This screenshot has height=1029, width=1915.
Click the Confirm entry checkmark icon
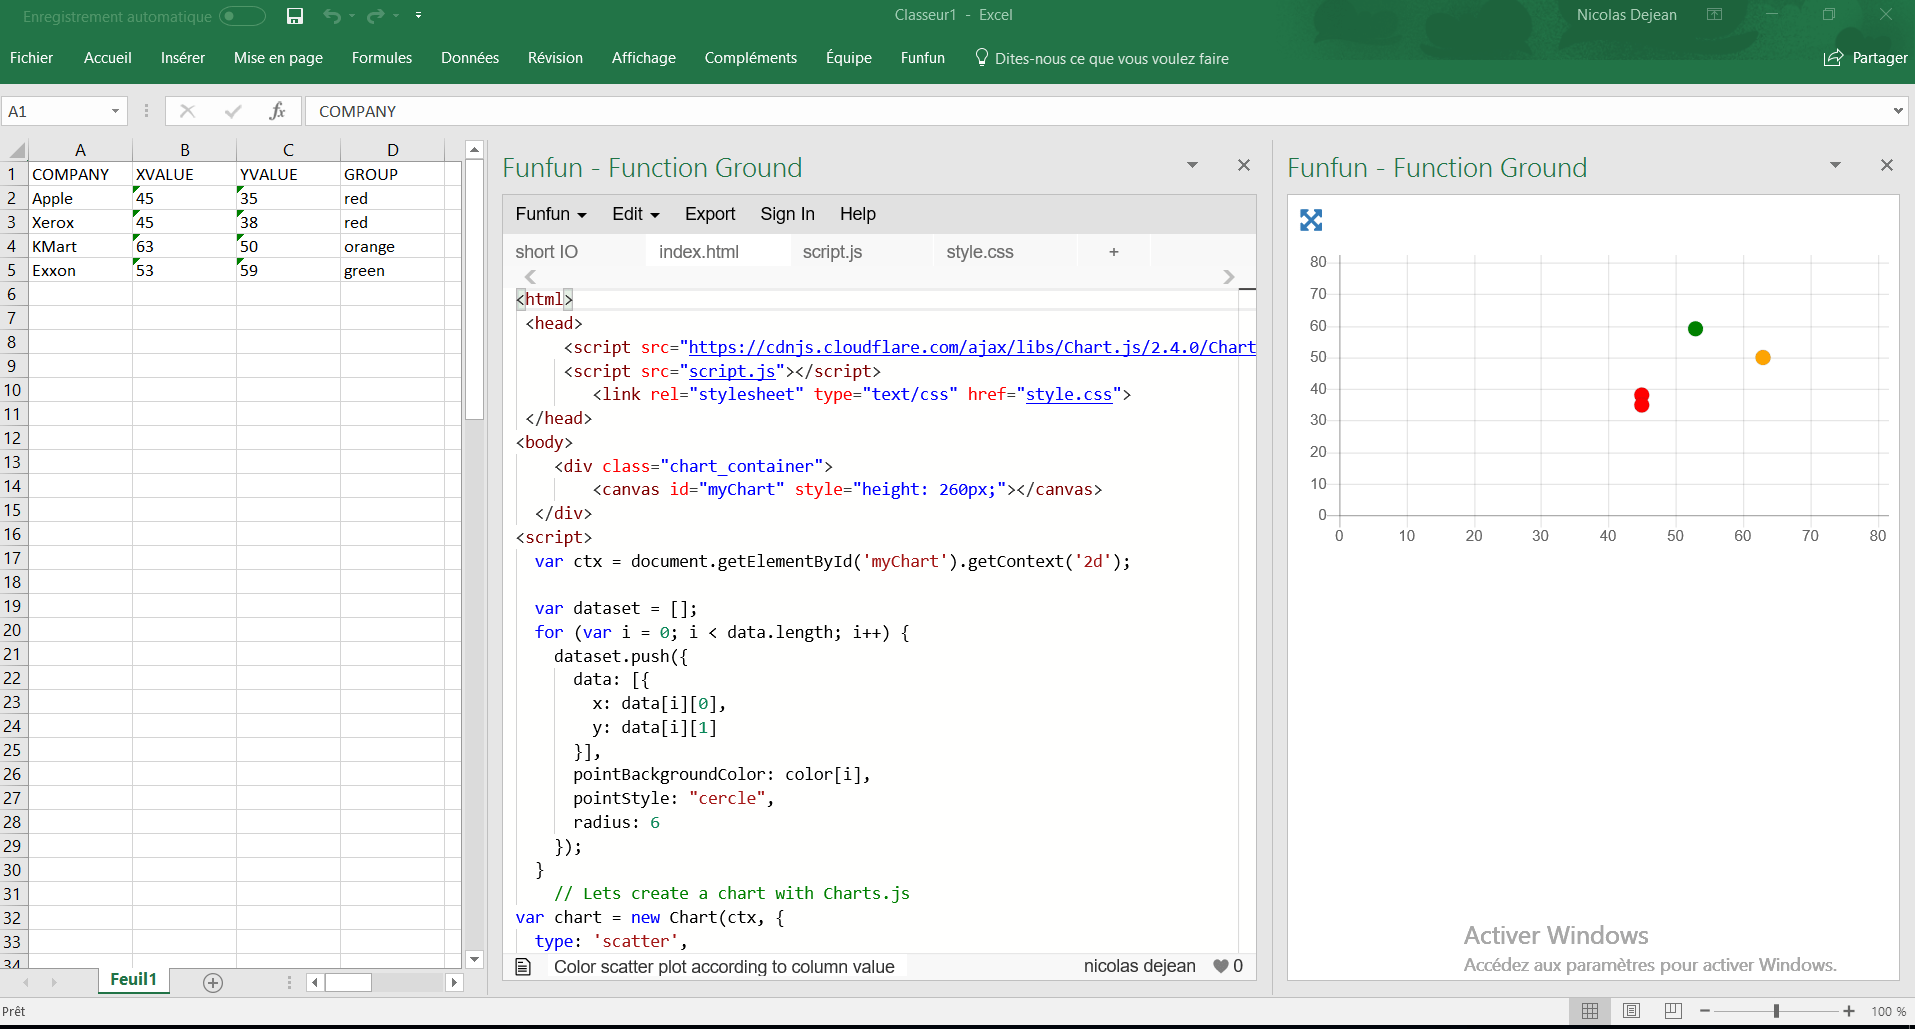tap(233, 111)
